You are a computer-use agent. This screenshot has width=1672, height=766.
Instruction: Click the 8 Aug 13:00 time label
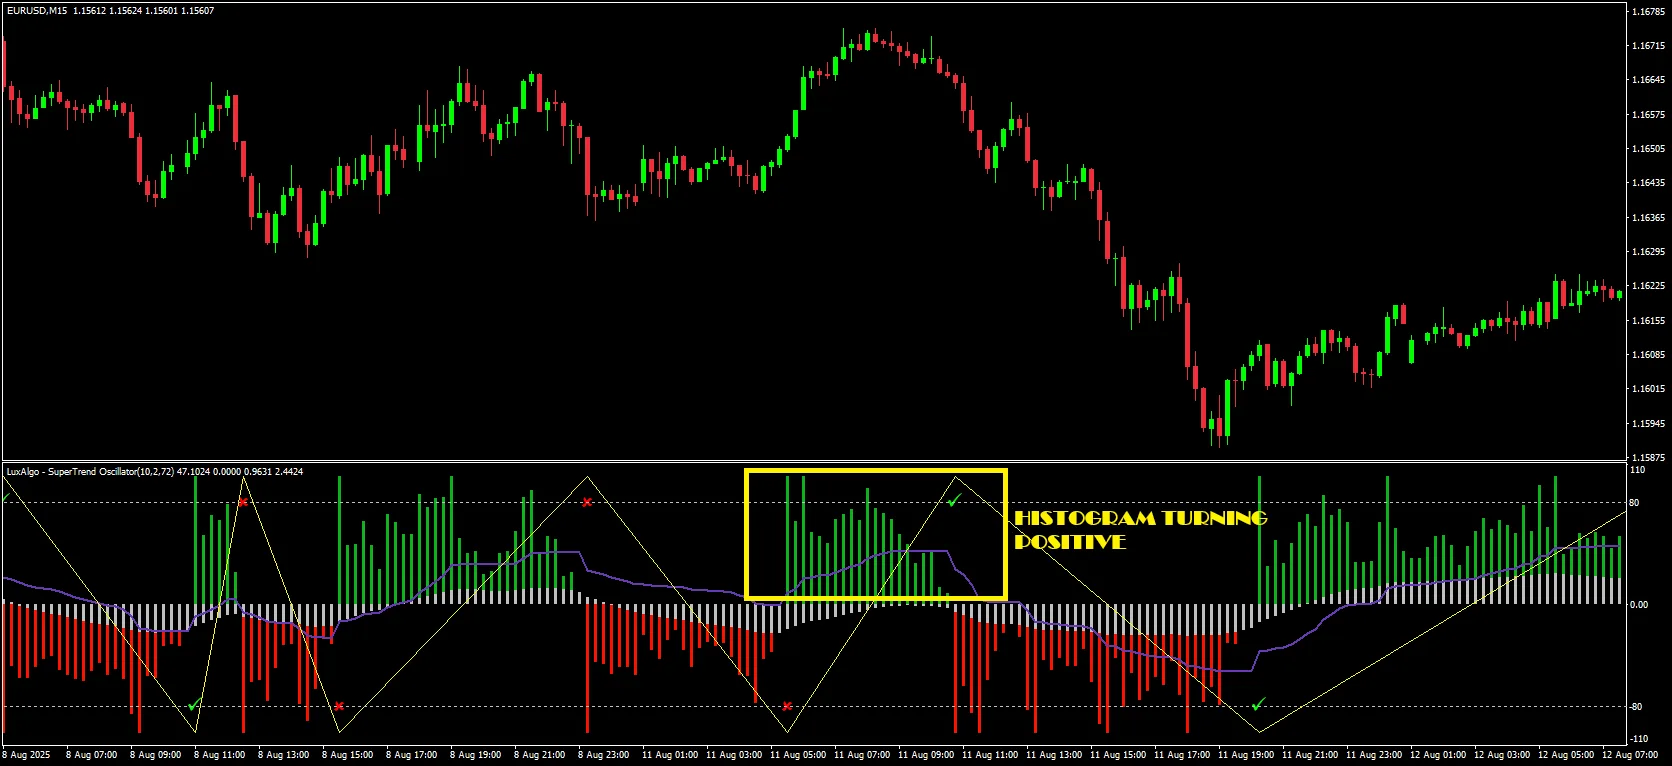pos(283,755)
